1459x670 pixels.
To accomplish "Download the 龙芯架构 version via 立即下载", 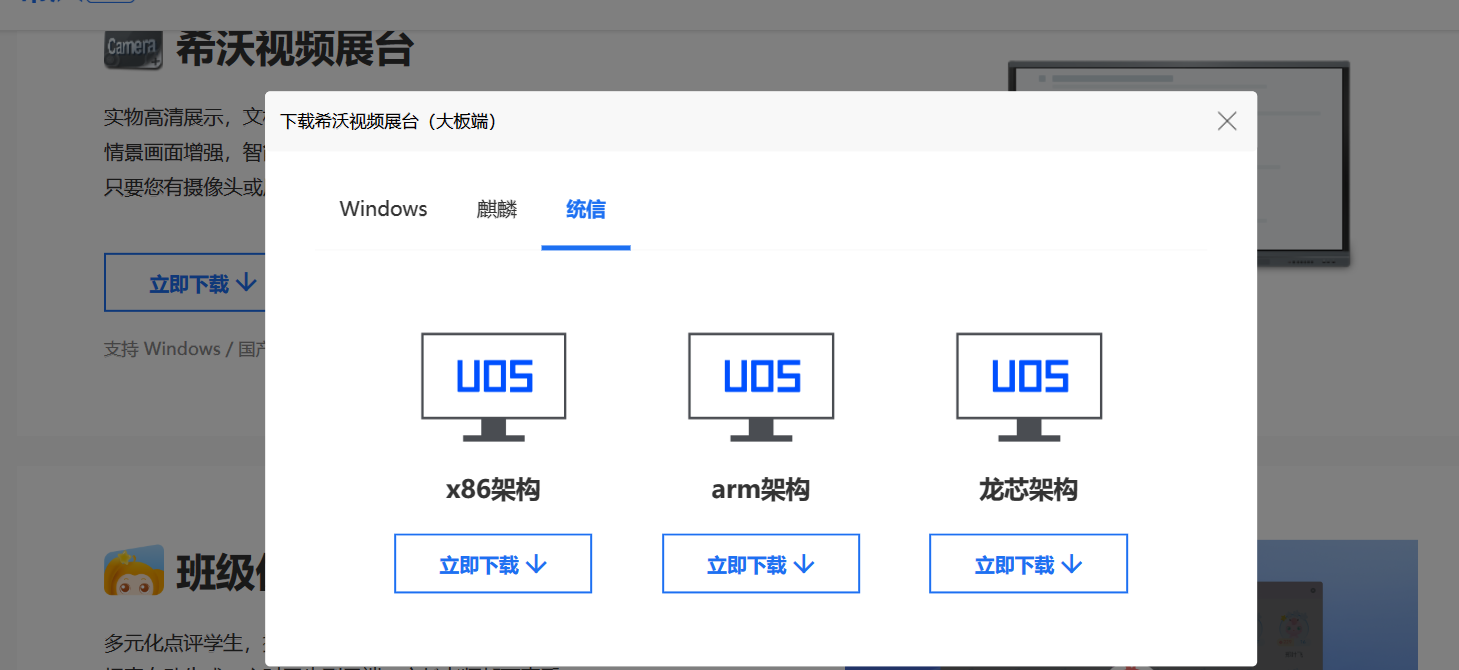I will pyautogui.click(x=1028, y=564).
